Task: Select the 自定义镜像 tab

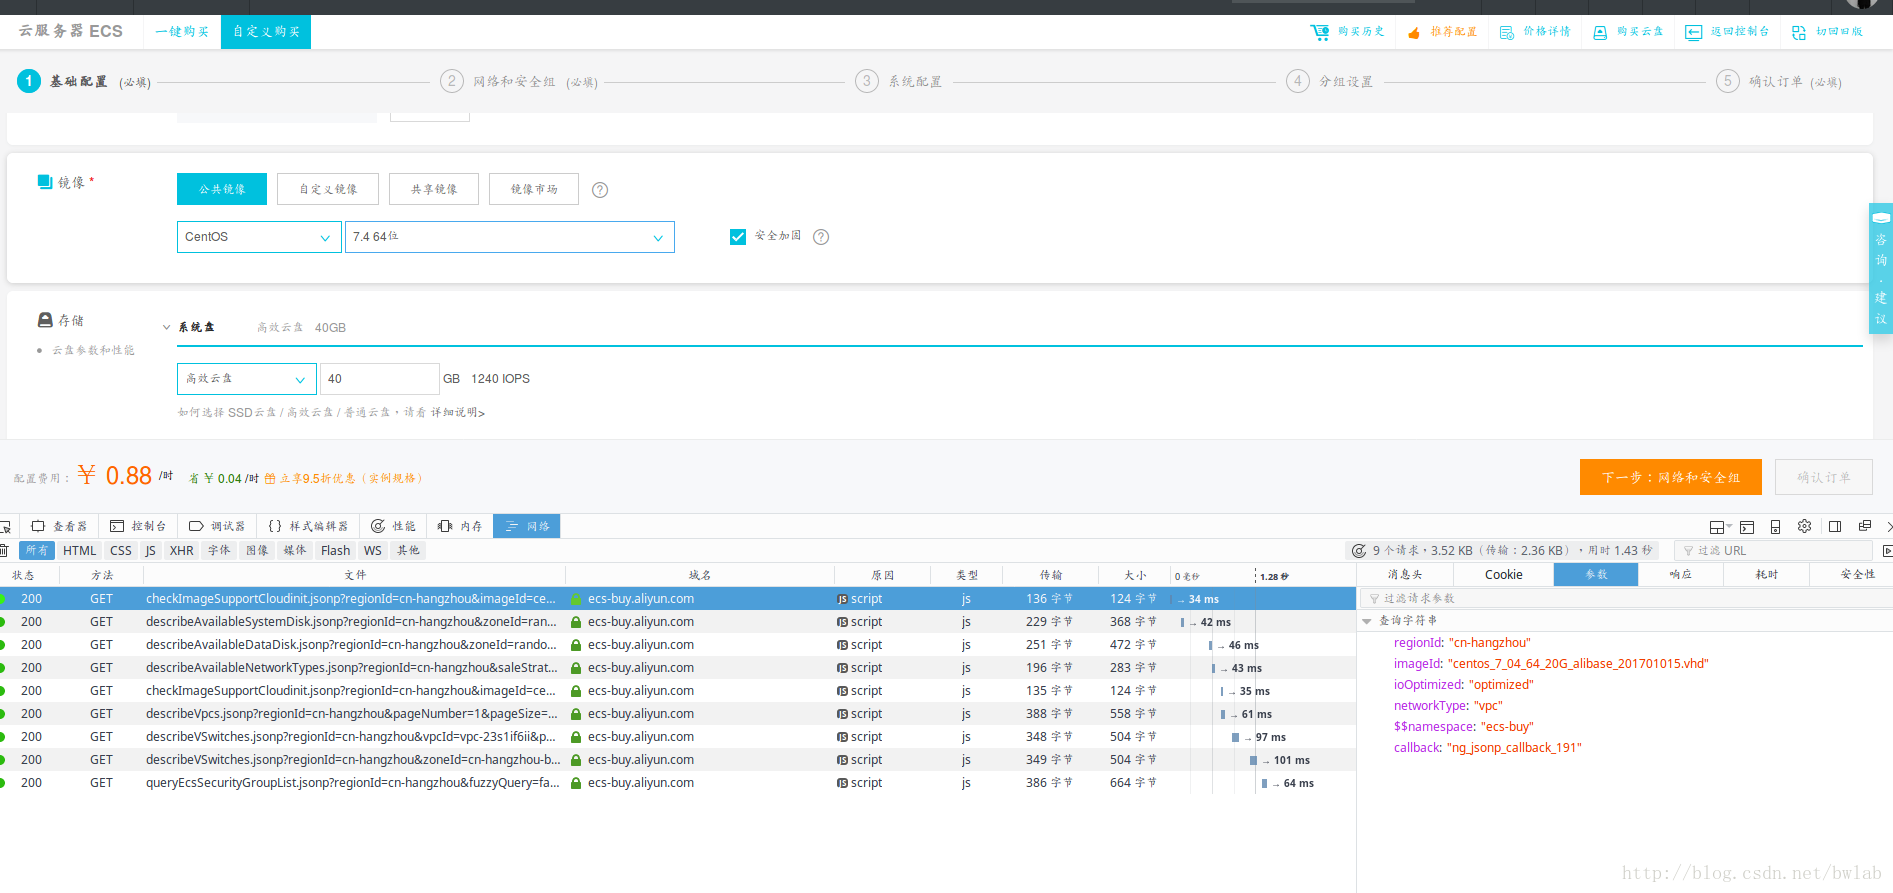Action: pos(328,189)
